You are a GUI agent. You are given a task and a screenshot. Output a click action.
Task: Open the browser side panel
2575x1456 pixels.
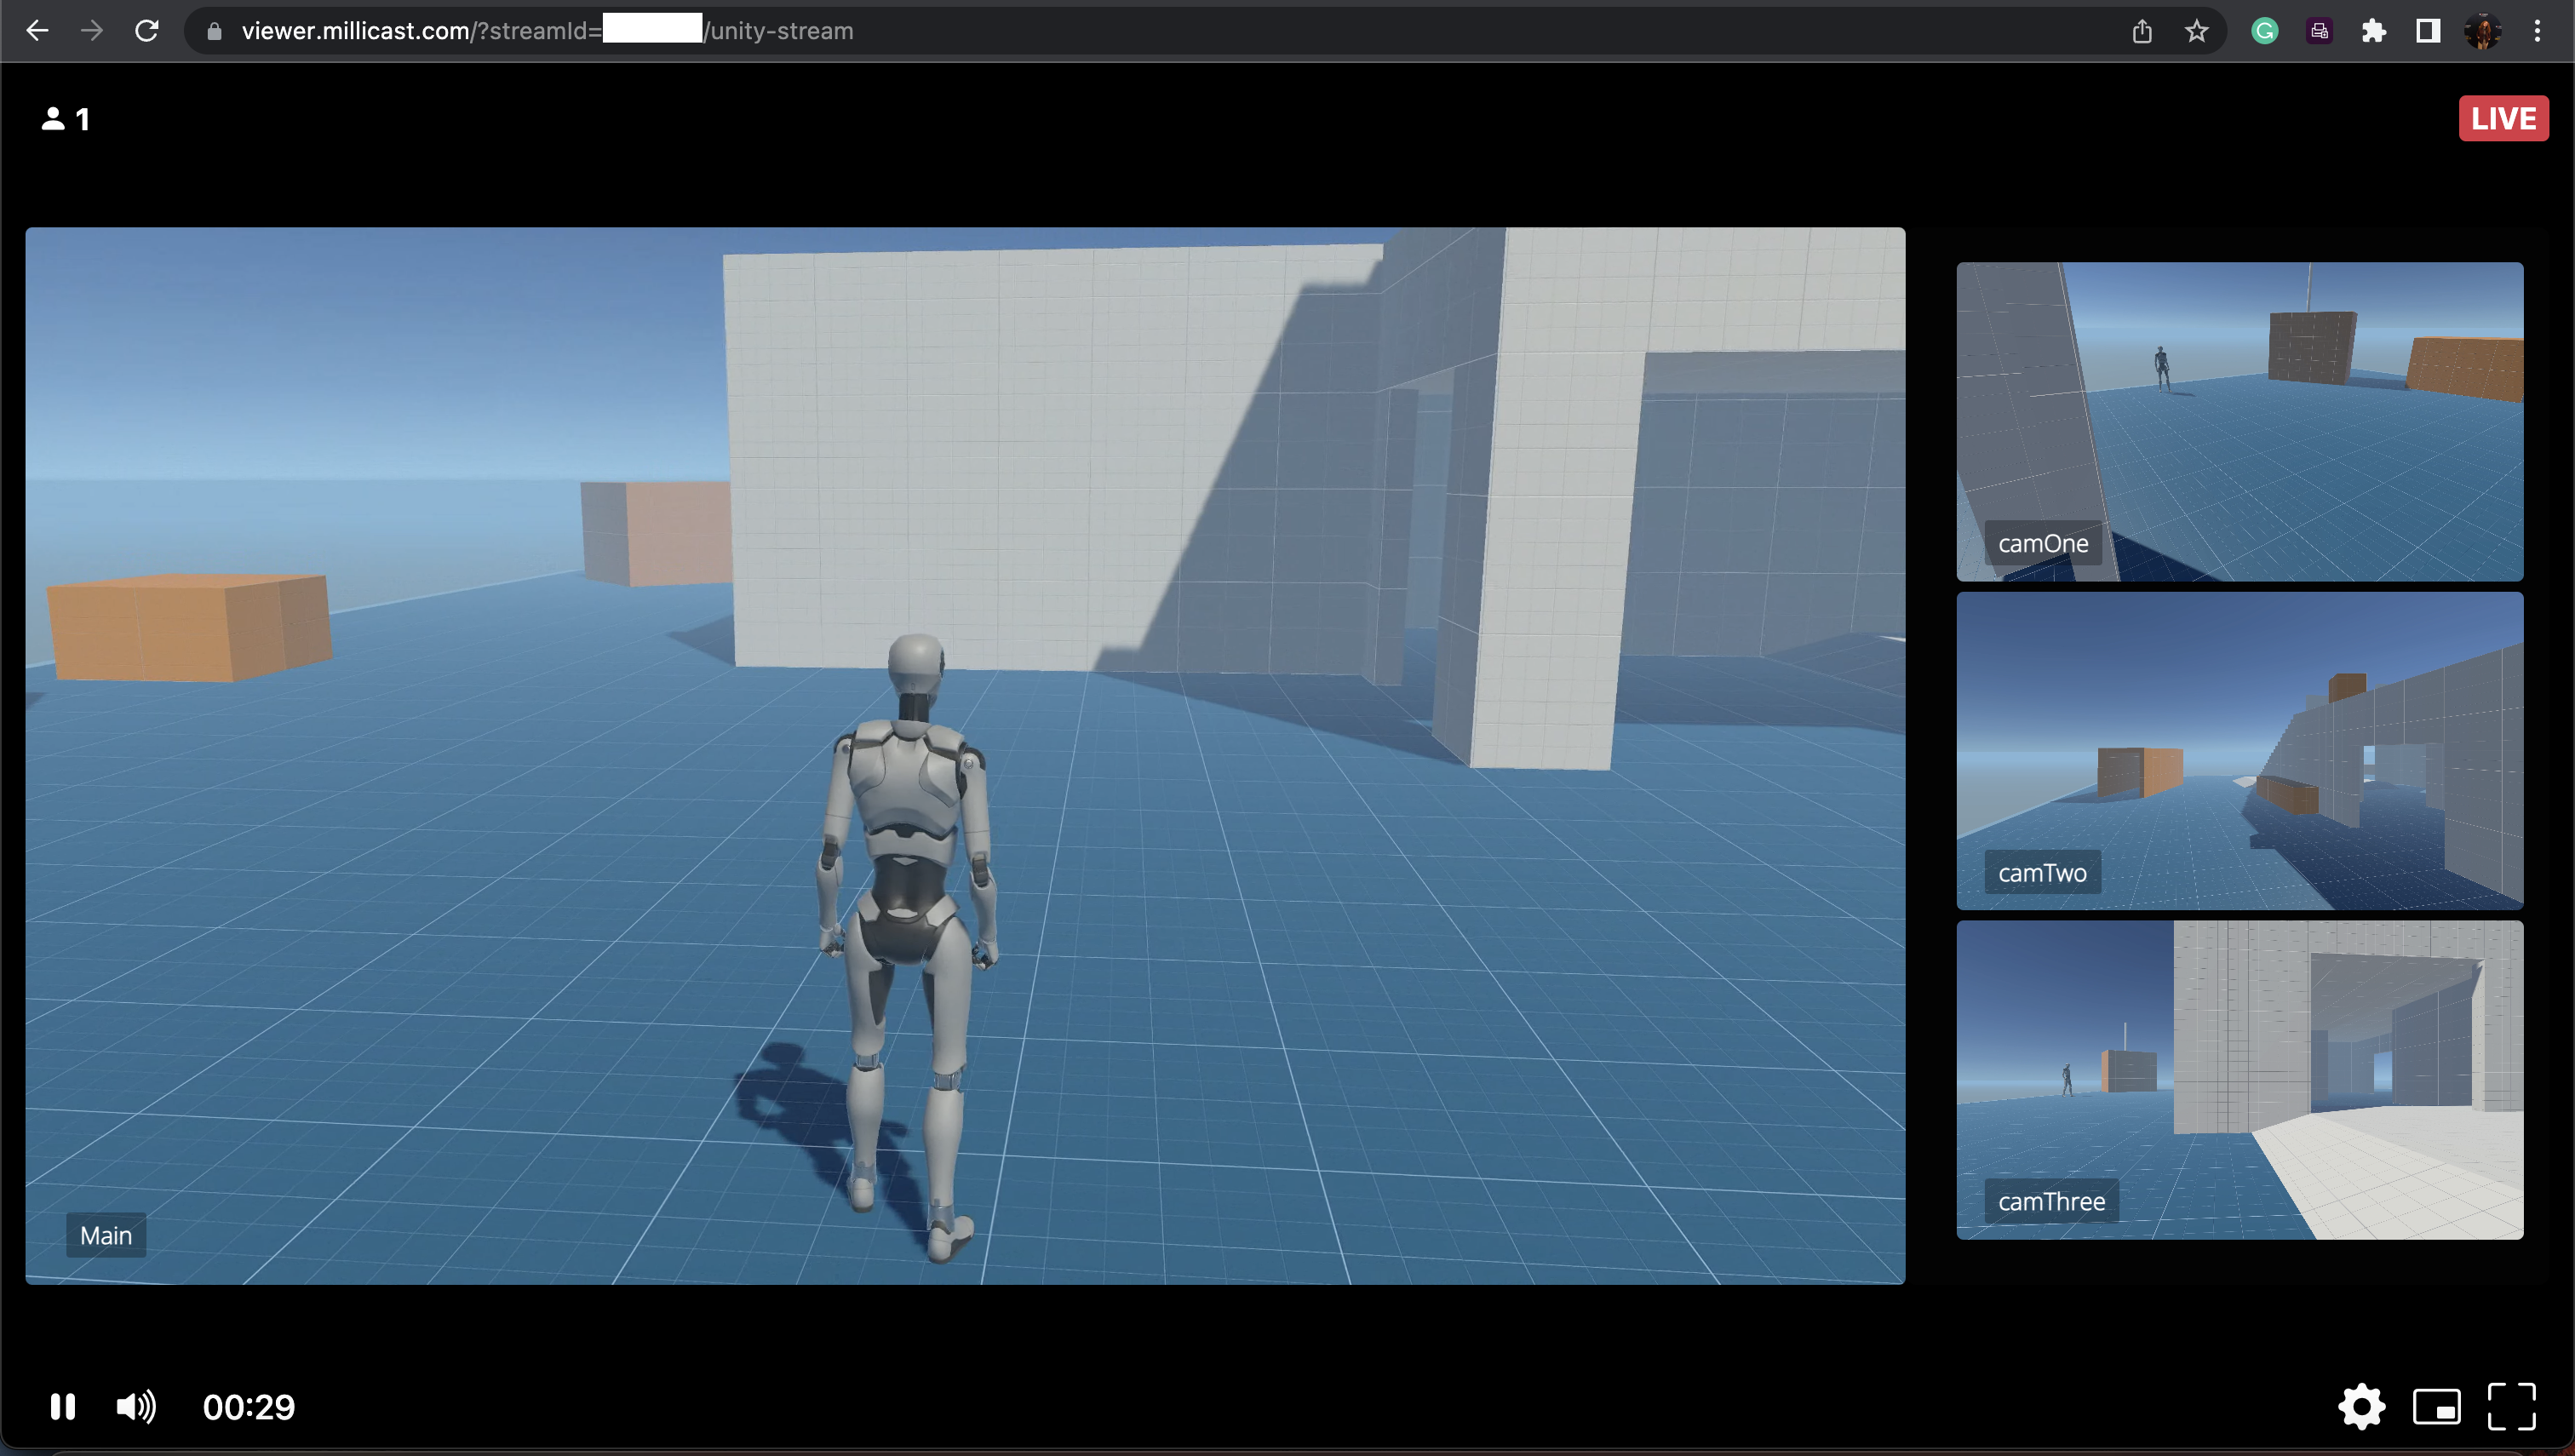tap(2427, 31)
